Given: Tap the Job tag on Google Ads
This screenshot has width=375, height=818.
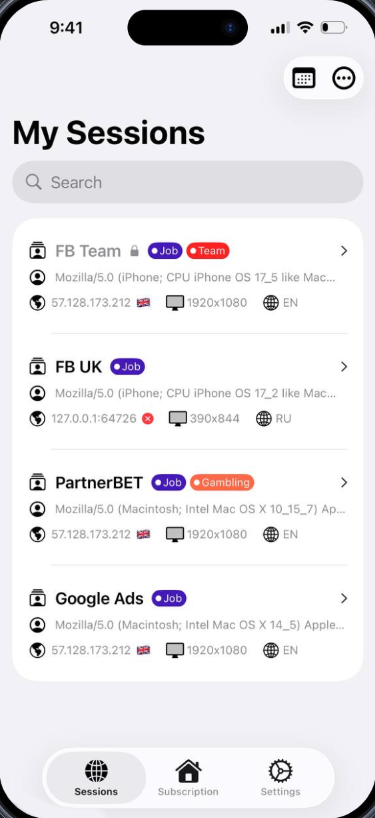Looking at the screenshot, I should pos(169,598).
